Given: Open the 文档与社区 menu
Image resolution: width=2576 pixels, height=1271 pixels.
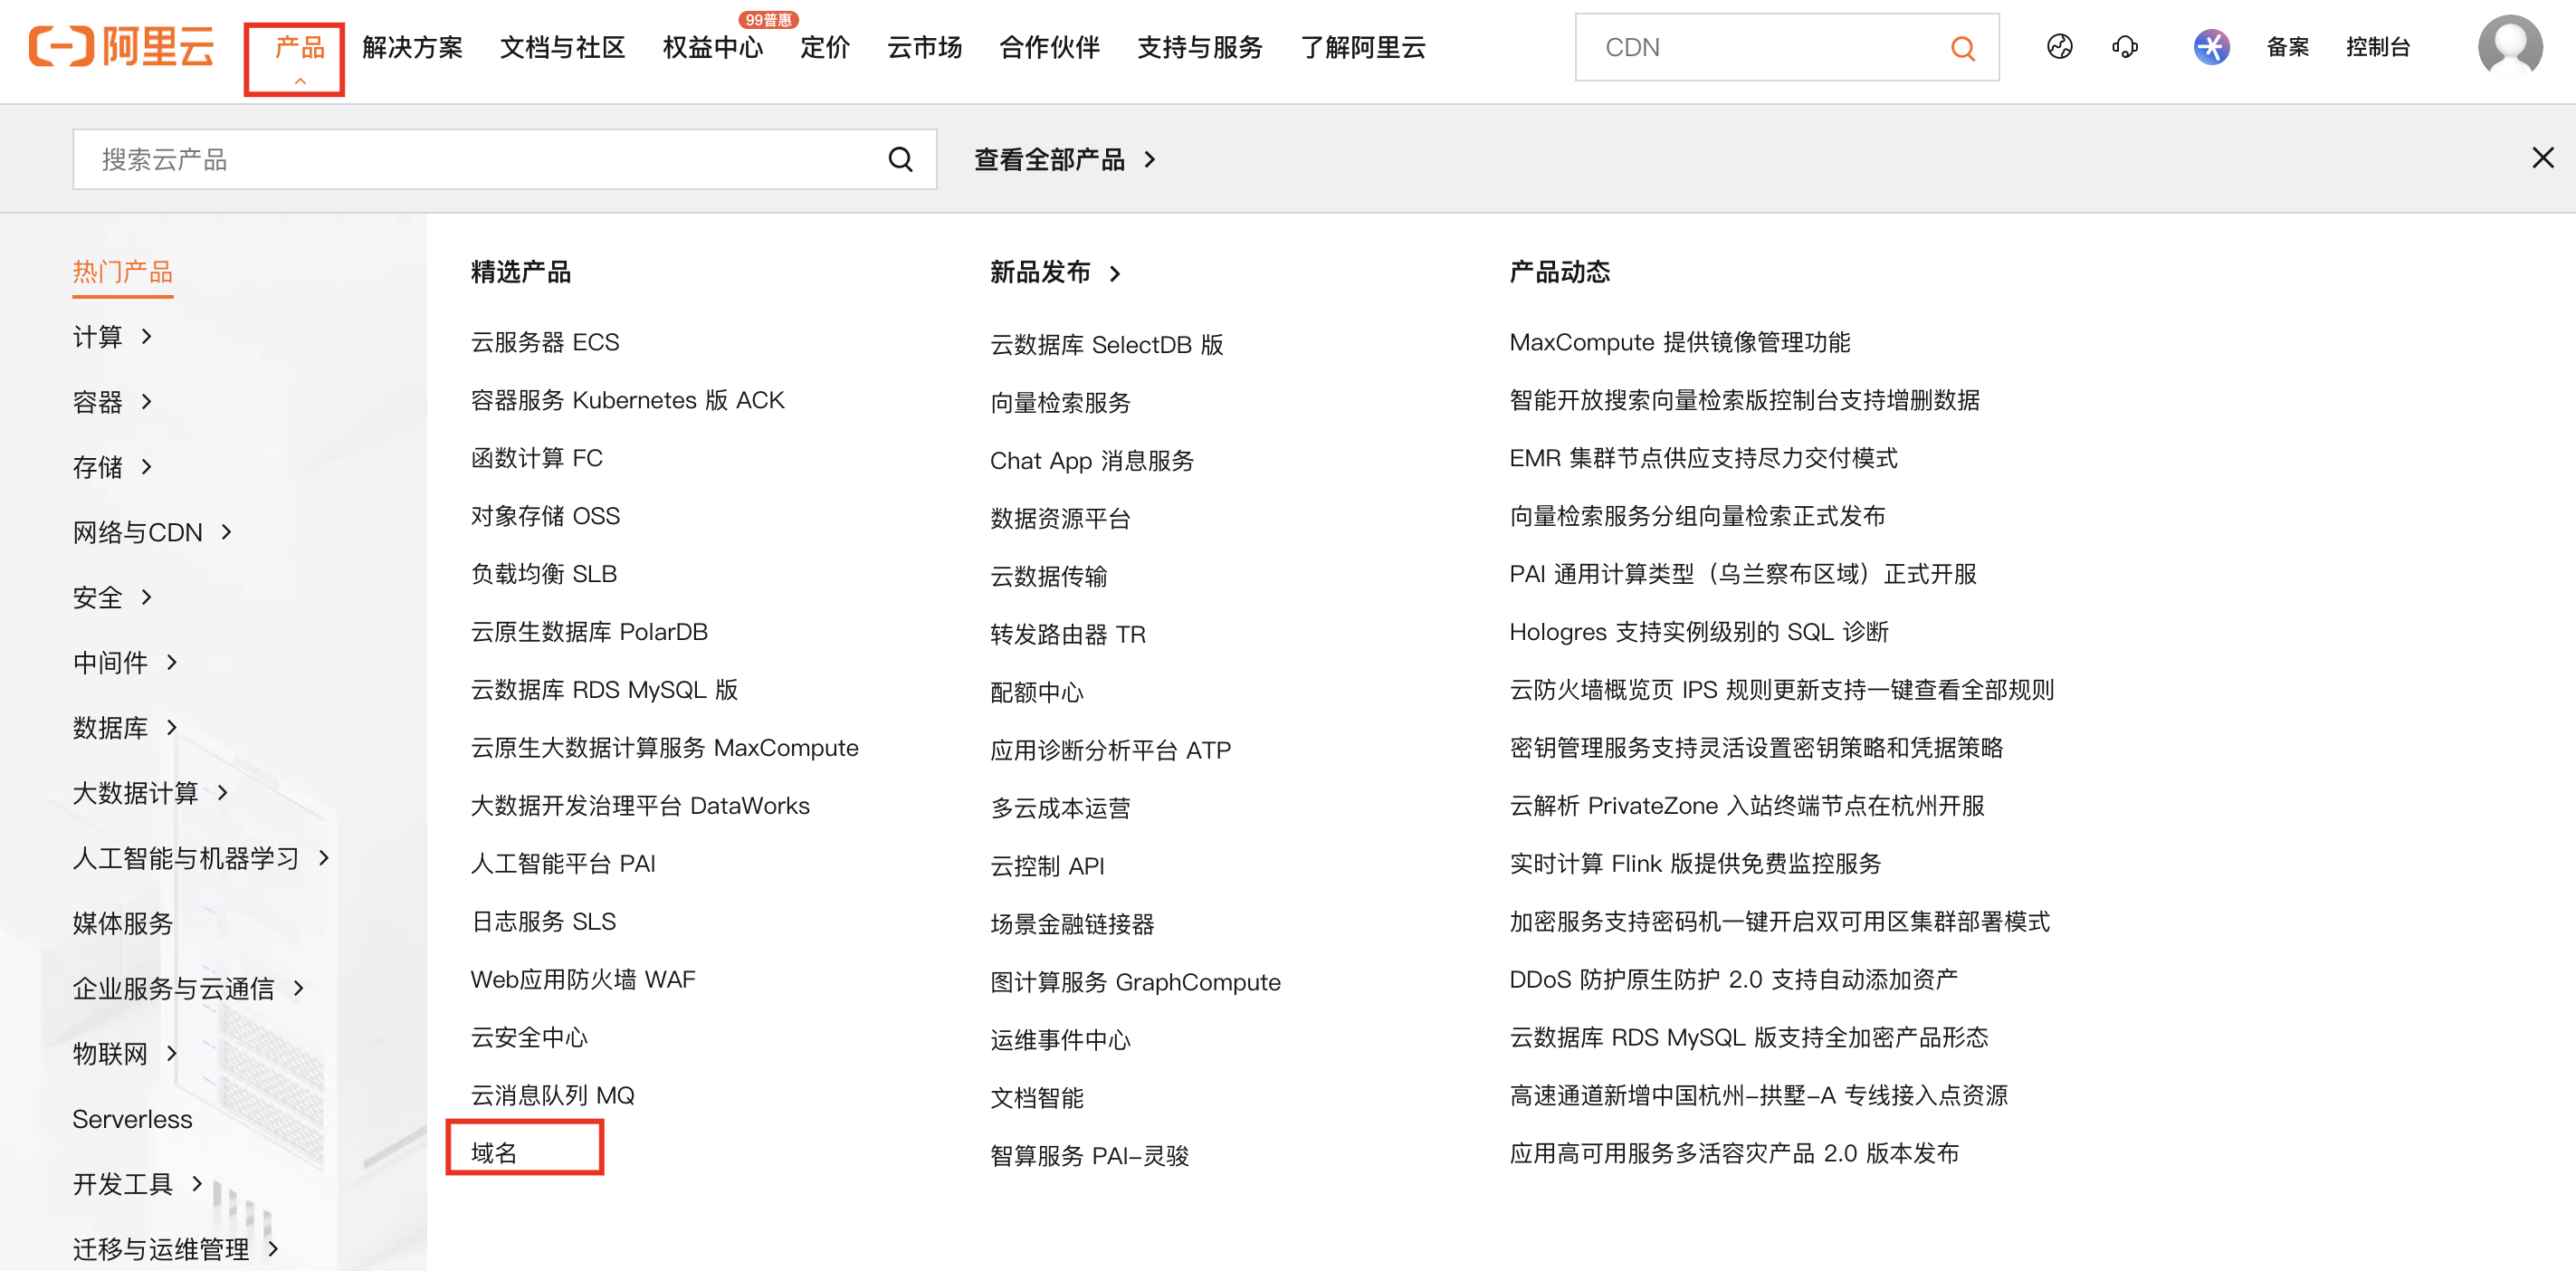Looking at the screenshot, I should (x=562, y=47).
